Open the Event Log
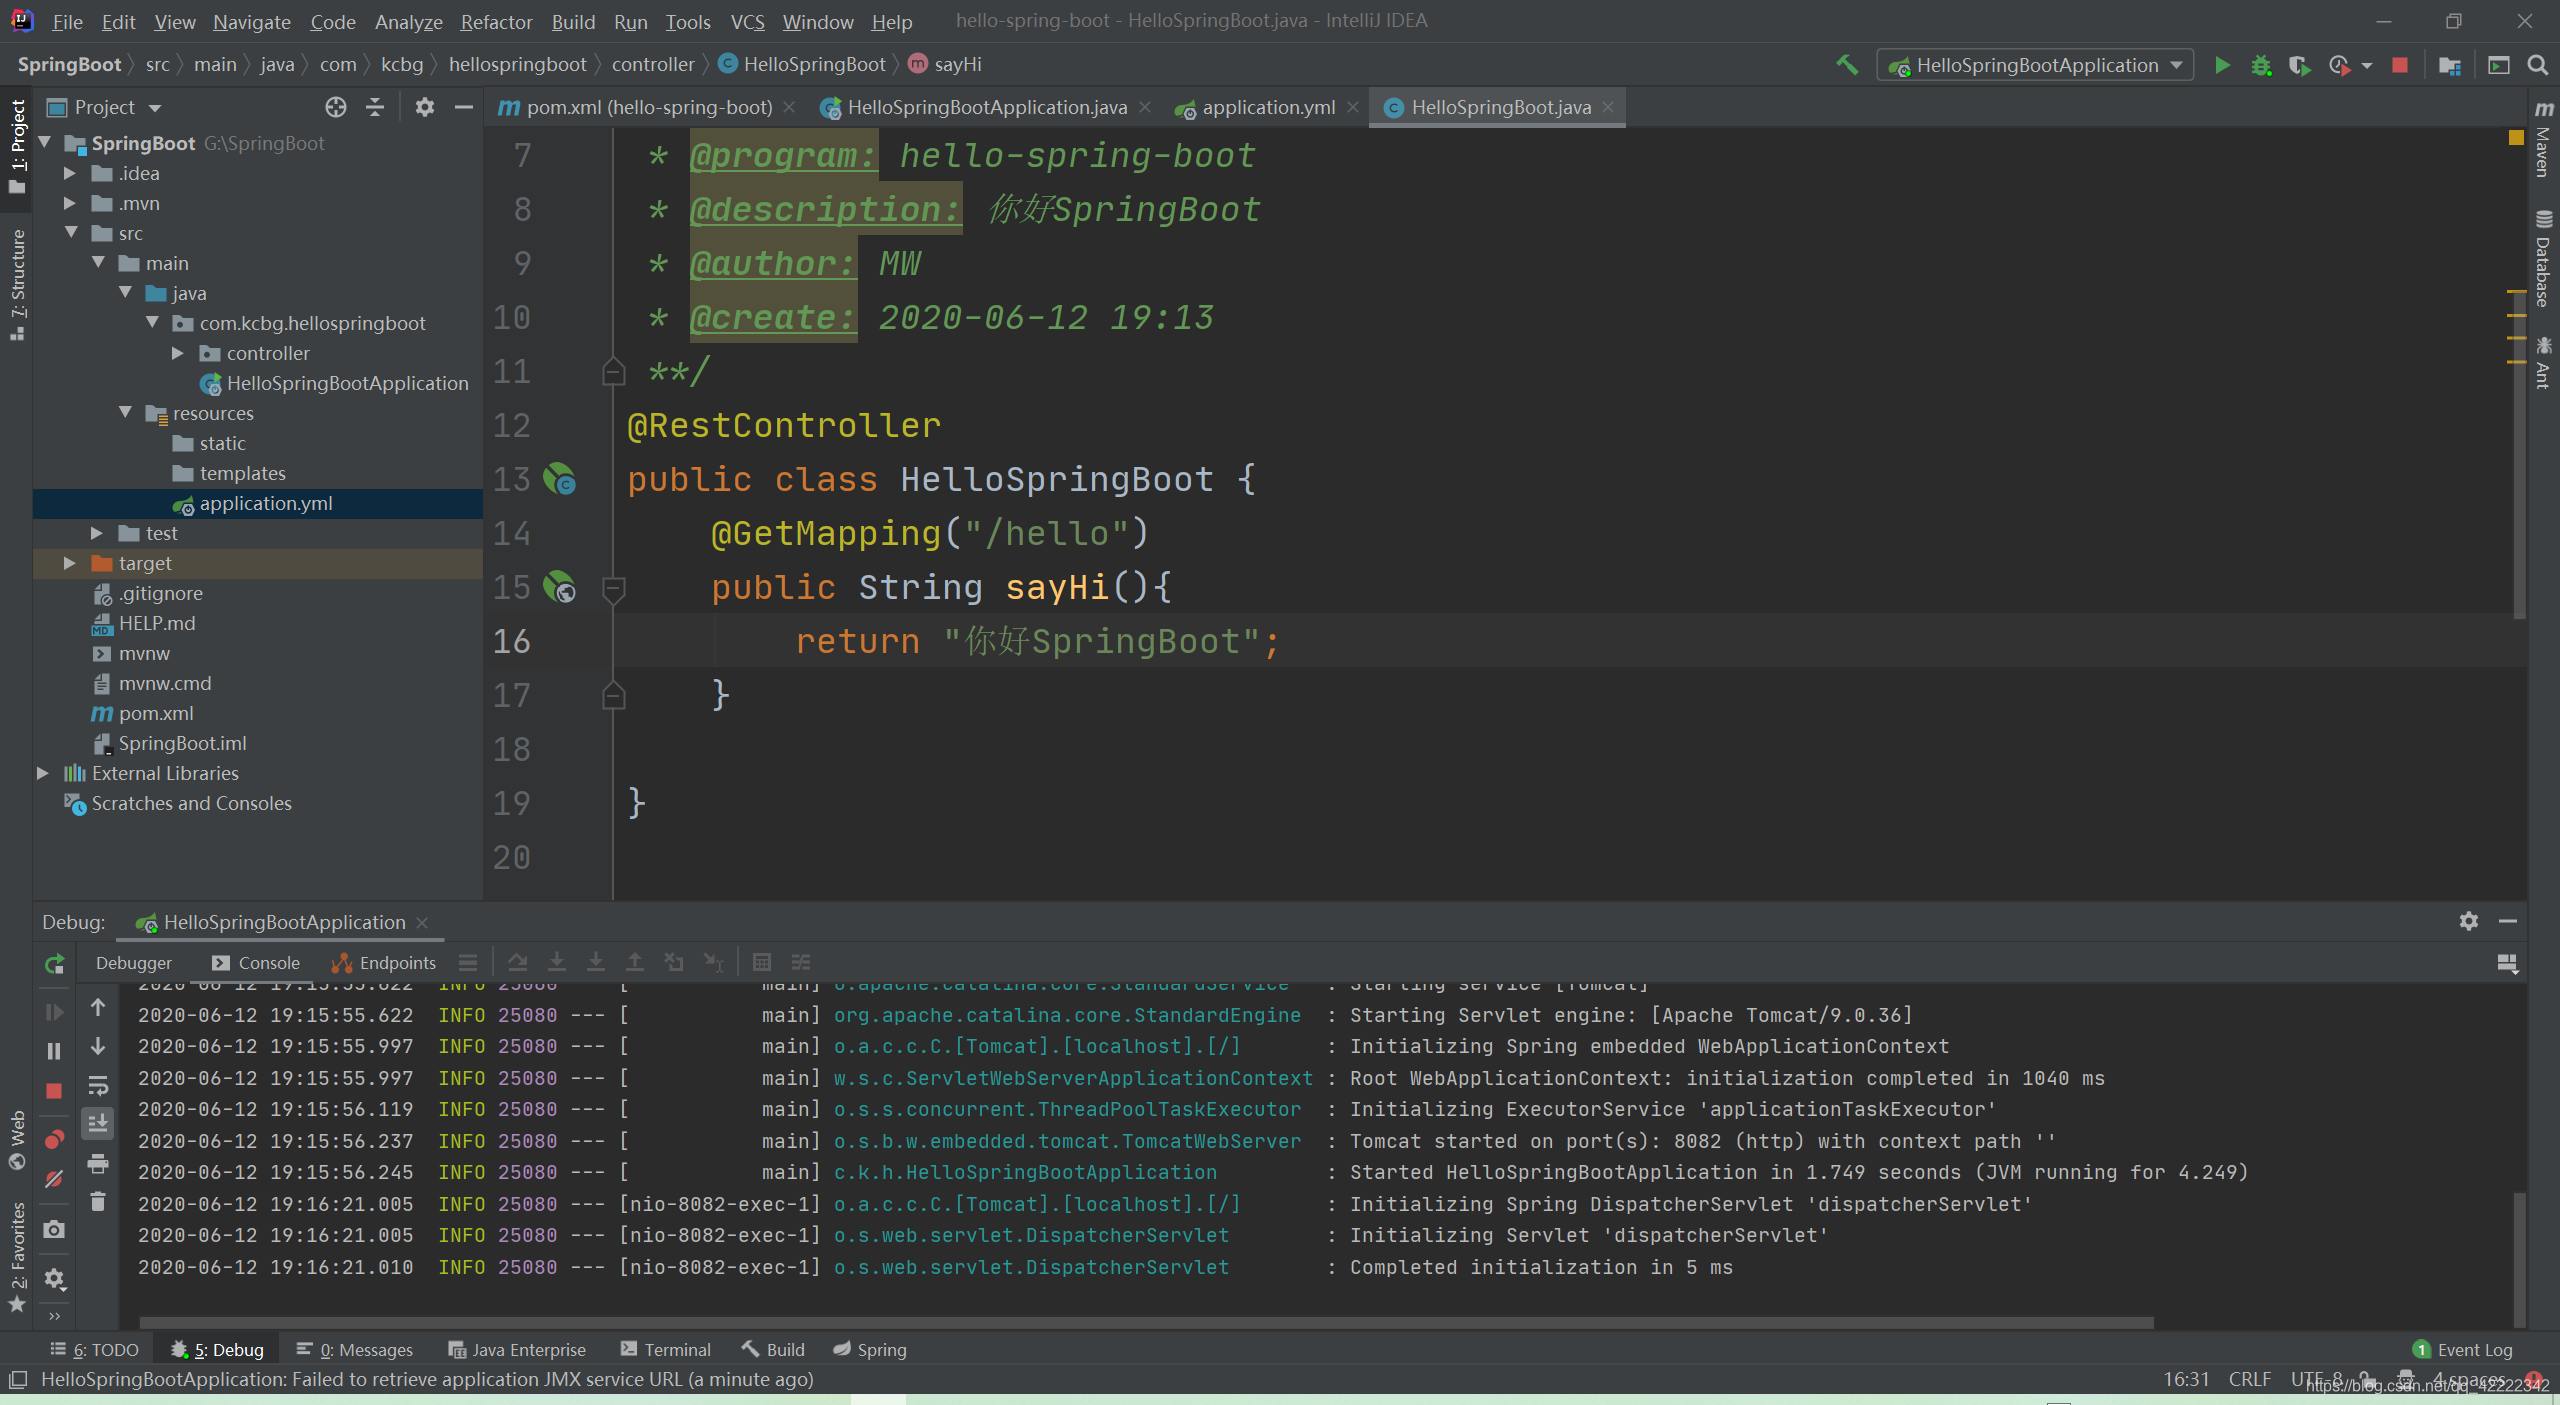The height and width of the screenshot is (1405, 2560). click(2462, 1349)
